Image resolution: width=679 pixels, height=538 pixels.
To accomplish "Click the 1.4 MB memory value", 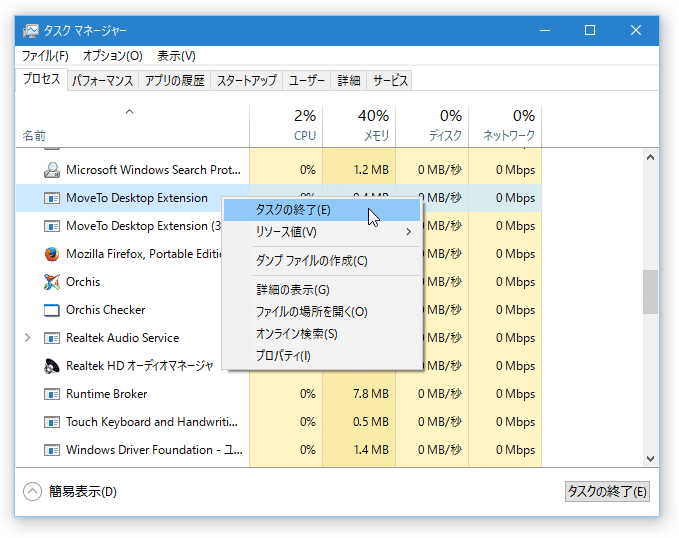I will coord(370,450).
